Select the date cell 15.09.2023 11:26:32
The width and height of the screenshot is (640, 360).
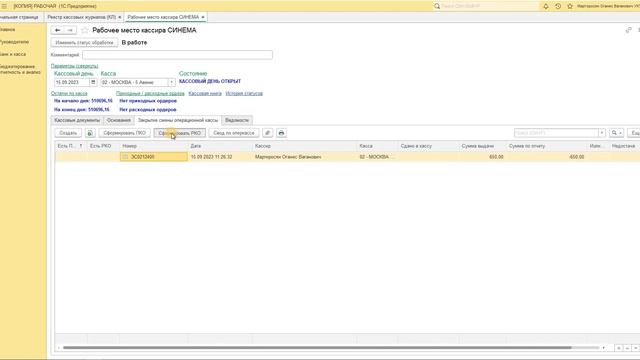pyautogui.click(x=220, y=157)
